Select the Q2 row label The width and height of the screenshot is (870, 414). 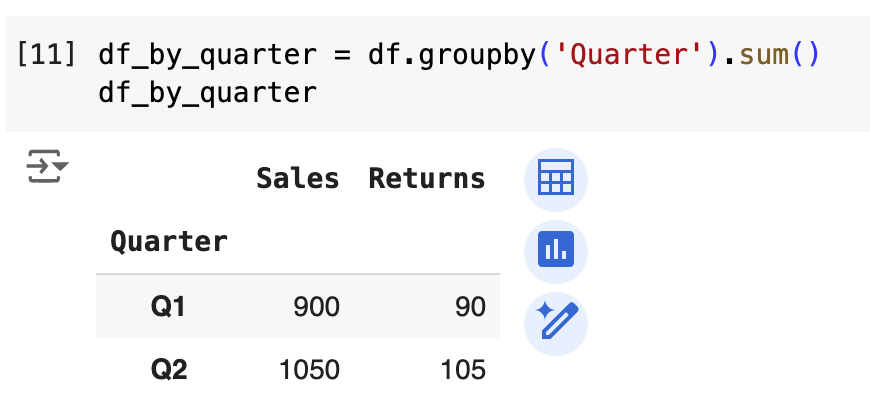point(169,370)
